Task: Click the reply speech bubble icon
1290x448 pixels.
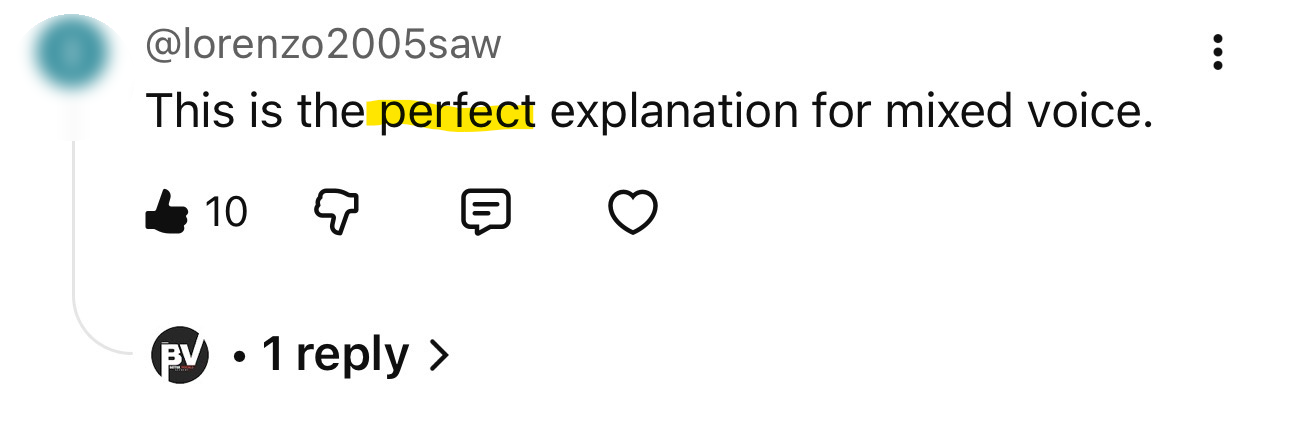Action: (x=485, y=212)
